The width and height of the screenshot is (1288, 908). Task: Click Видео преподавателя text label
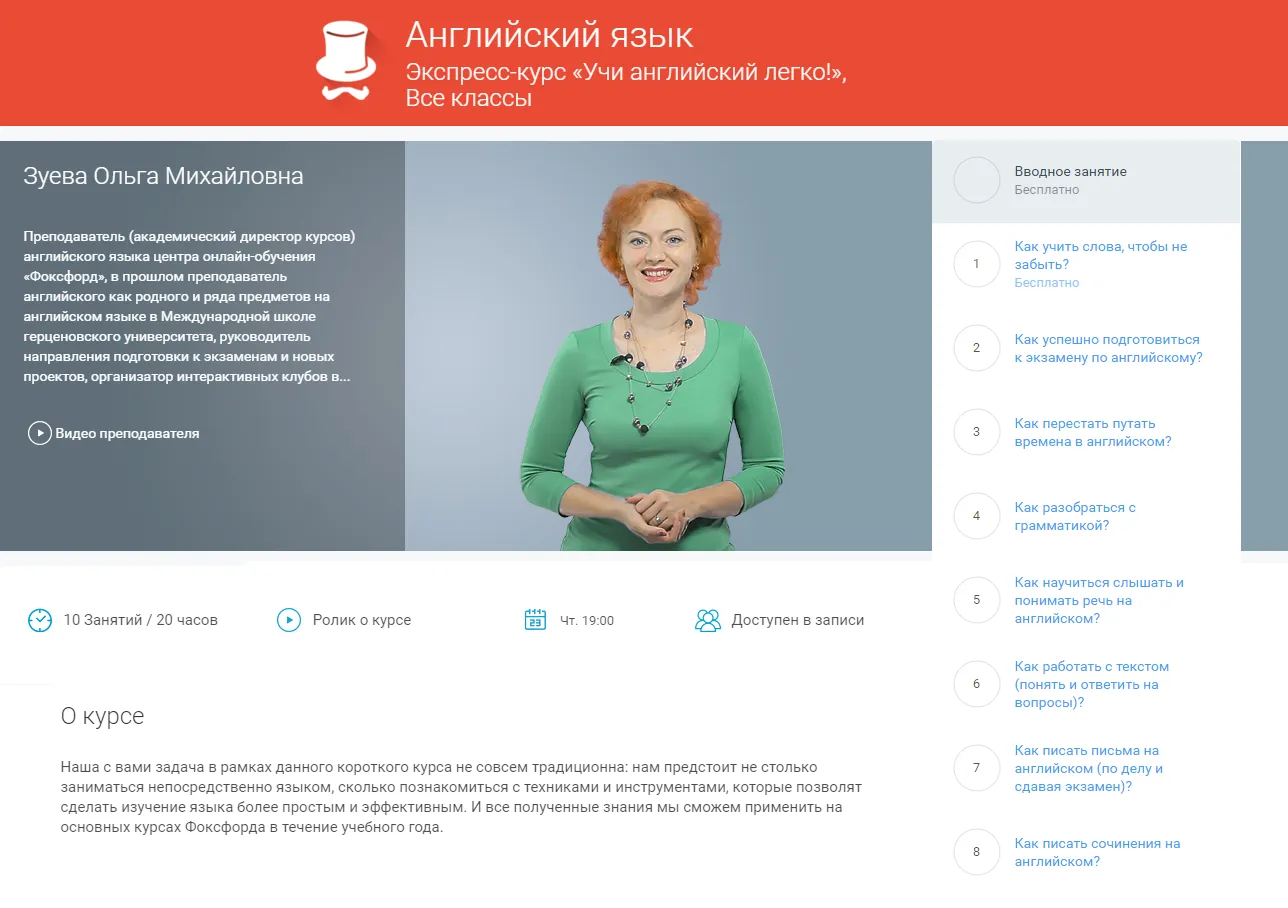coord(127,433)
